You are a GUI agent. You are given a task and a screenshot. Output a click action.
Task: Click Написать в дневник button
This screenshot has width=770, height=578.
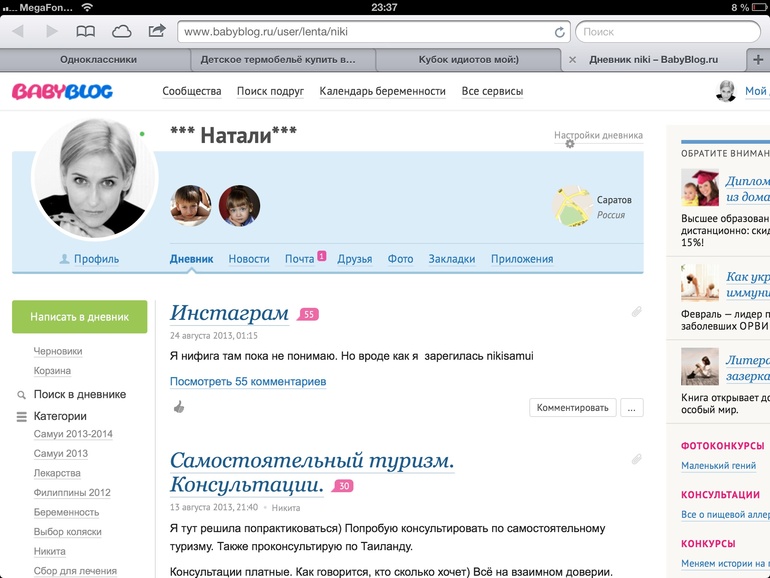80,317
